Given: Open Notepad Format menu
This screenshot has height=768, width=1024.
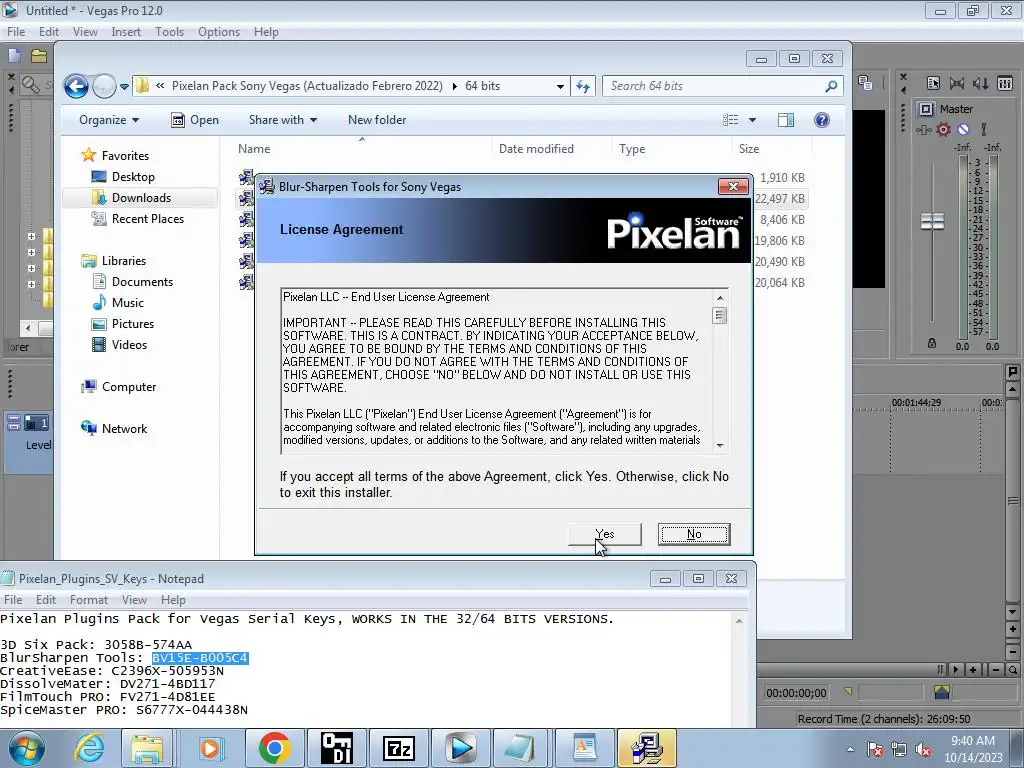Looking at the screenshot, I should coord(88,600).
